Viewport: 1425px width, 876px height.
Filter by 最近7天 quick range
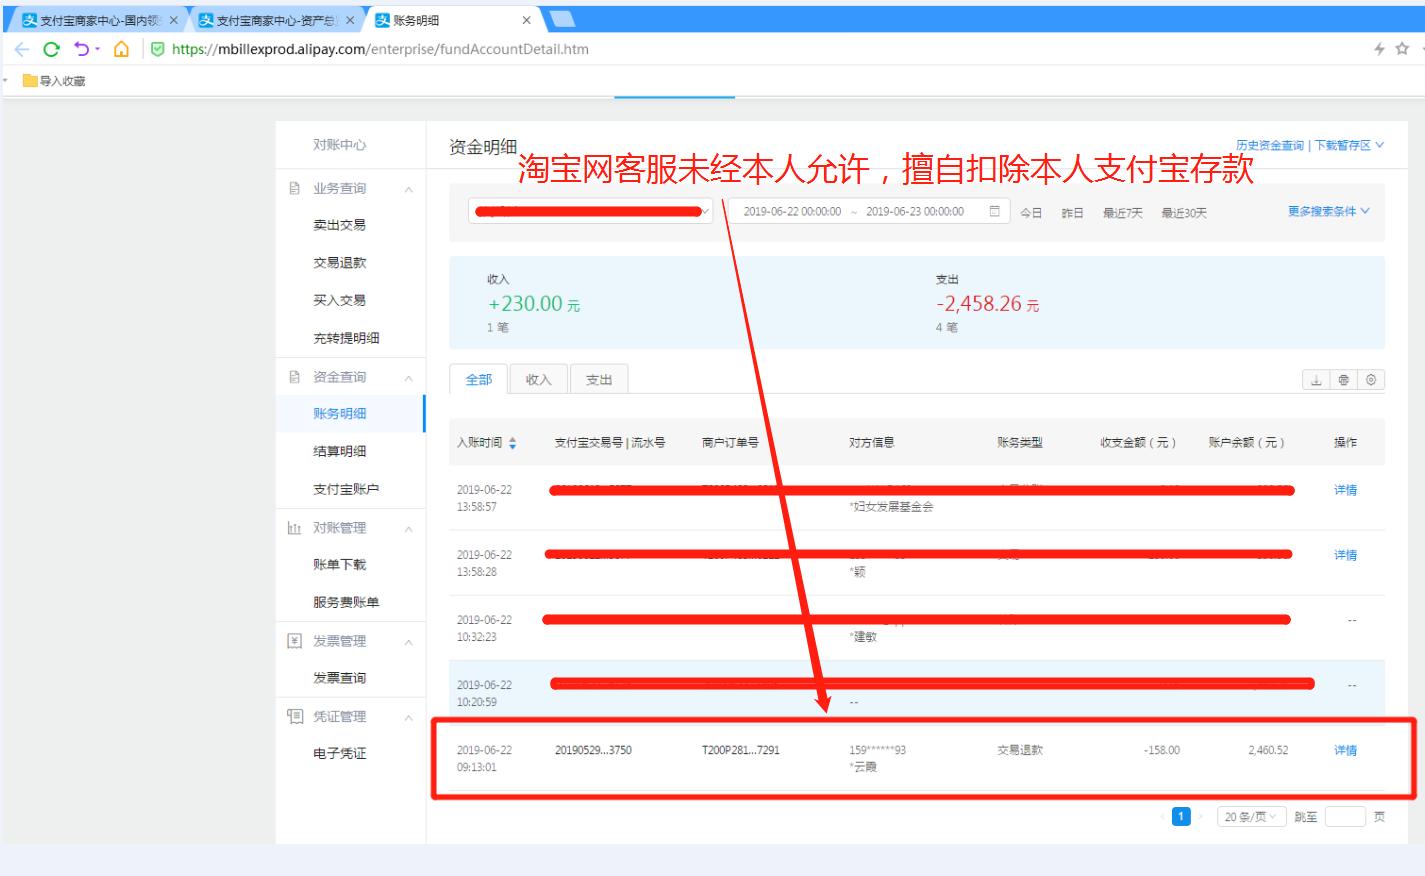[x=1122, y=213]
